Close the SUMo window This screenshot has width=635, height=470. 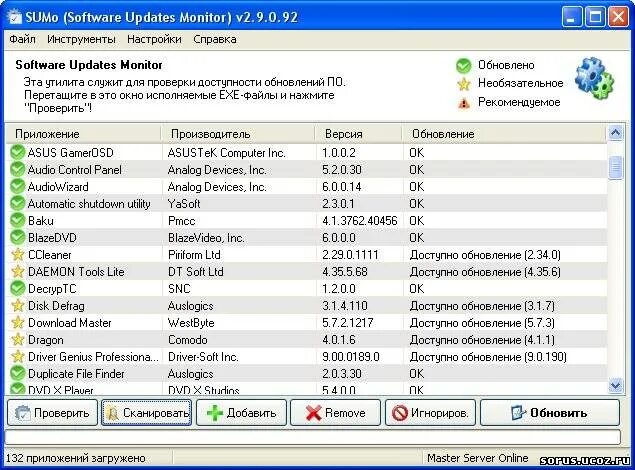(x=618, y=17)
